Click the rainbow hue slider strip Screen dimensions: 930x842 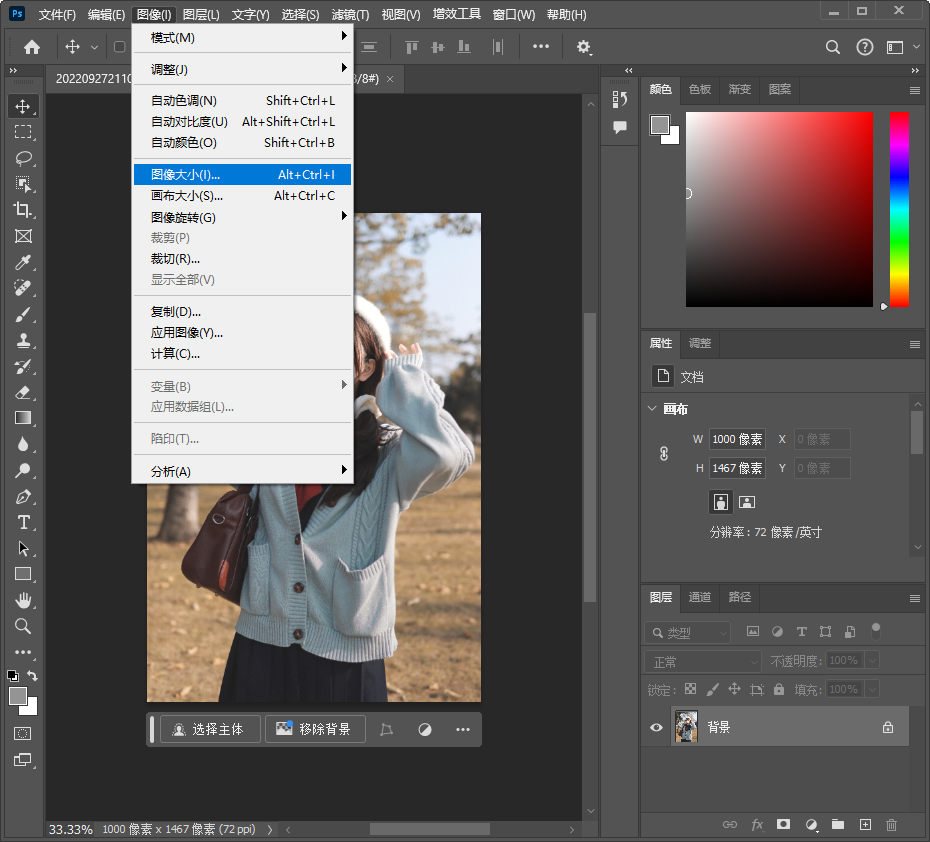coord(899,208)
